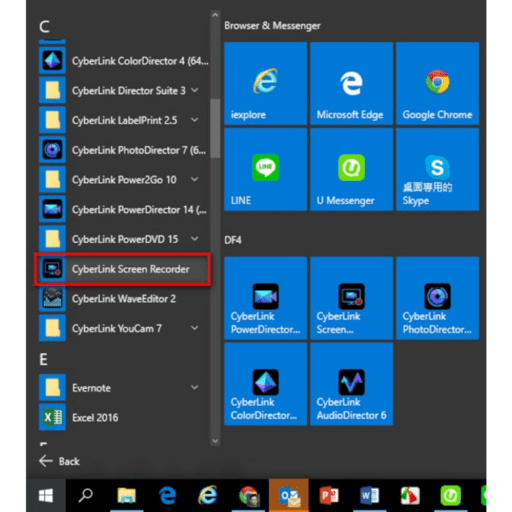Click the E letter header
Screen dimensions: 512x512
[43, 359]
